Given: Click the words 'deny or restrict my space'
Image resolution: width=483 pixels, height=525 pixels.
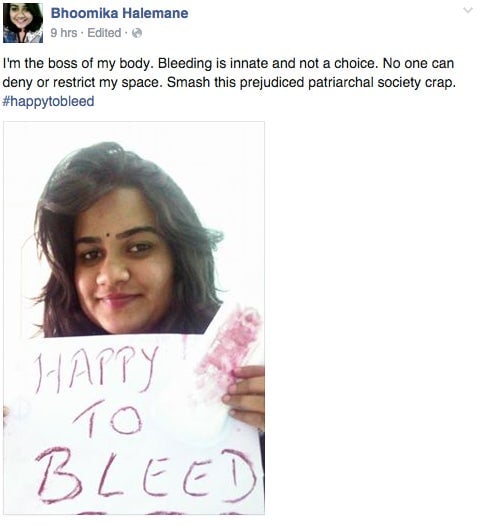Looking at the screenshot, I should [81, 82].
